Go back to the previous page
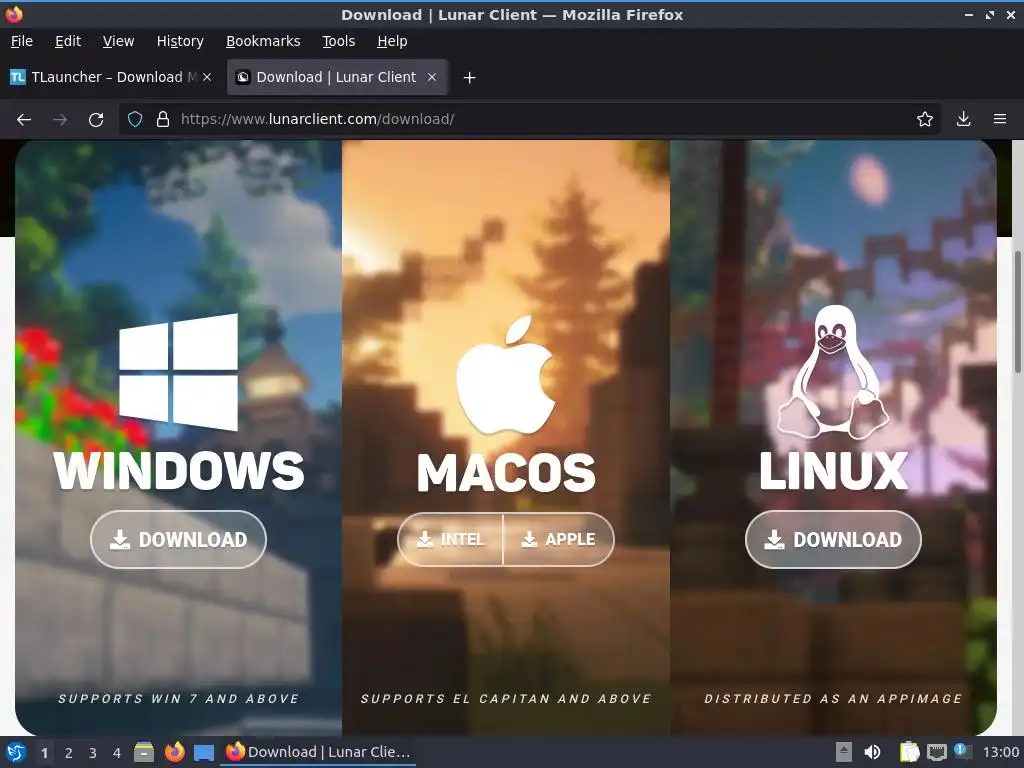Screen dimensions: 1024x768 point(24,120)
